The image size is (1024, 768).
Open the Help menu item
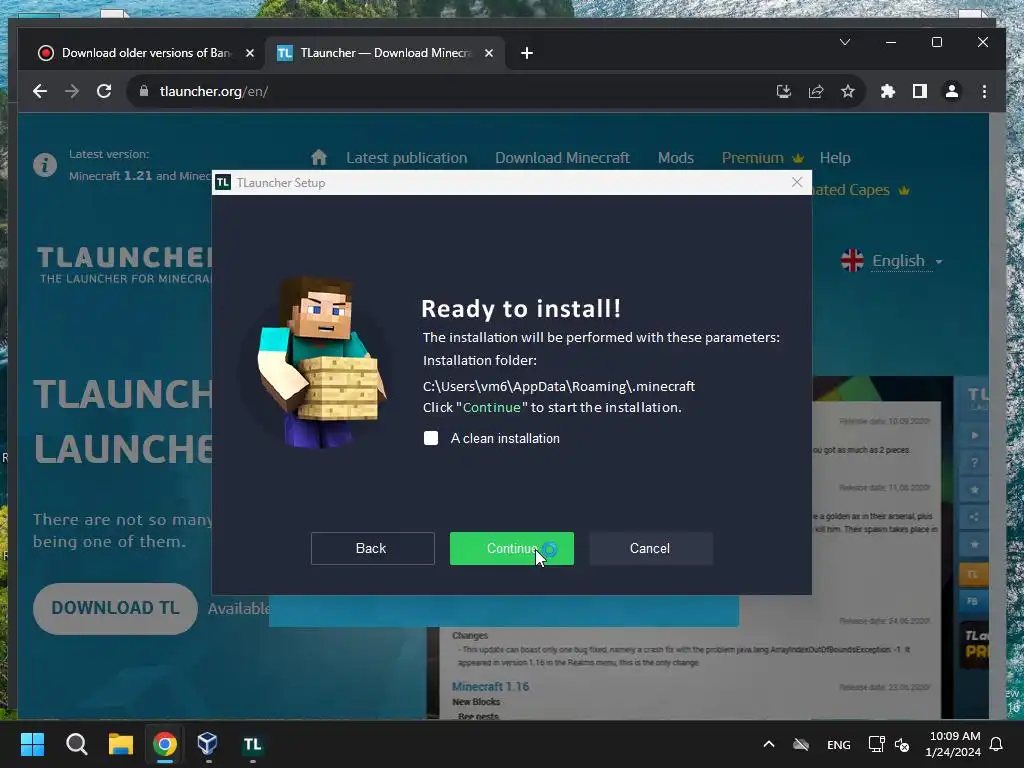835,158
